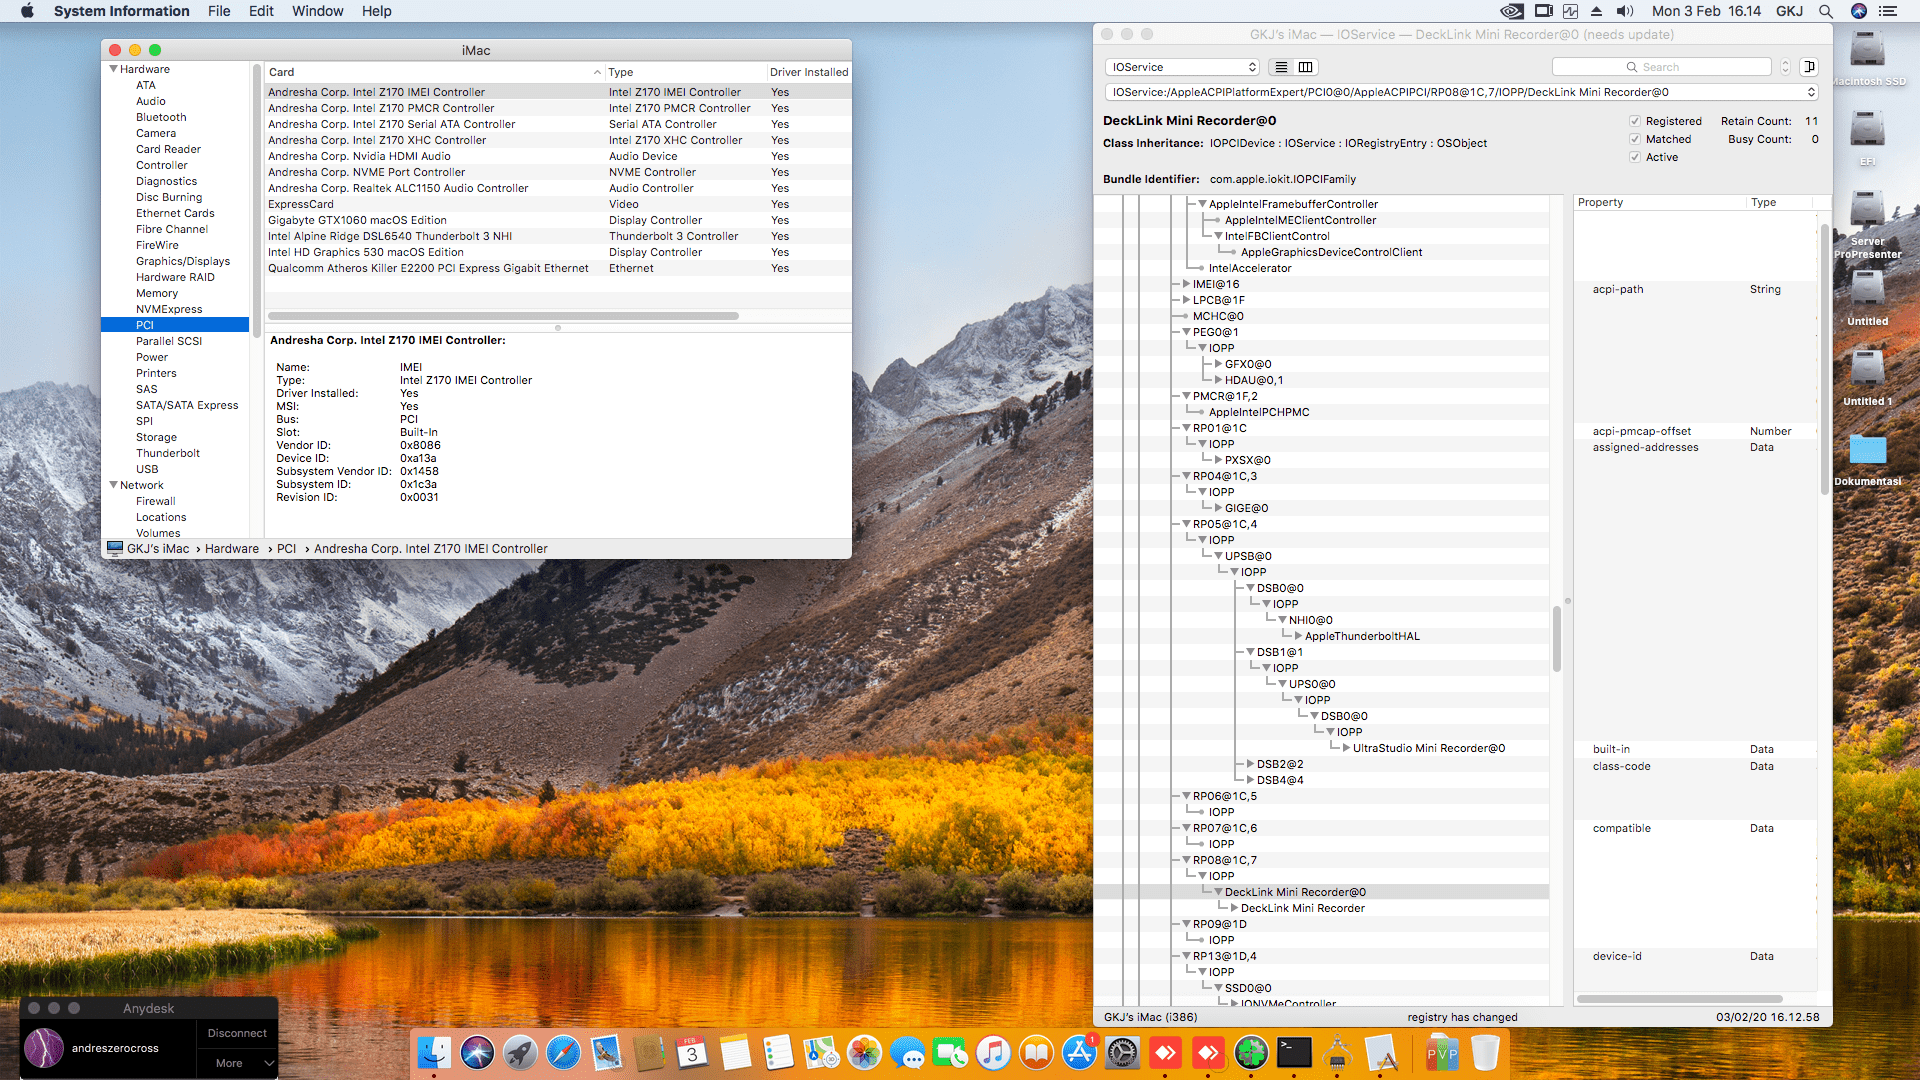Screen dimensions: 1920x1080
Task: Click Disconnect in Anydesk window
Action: 237,1033
